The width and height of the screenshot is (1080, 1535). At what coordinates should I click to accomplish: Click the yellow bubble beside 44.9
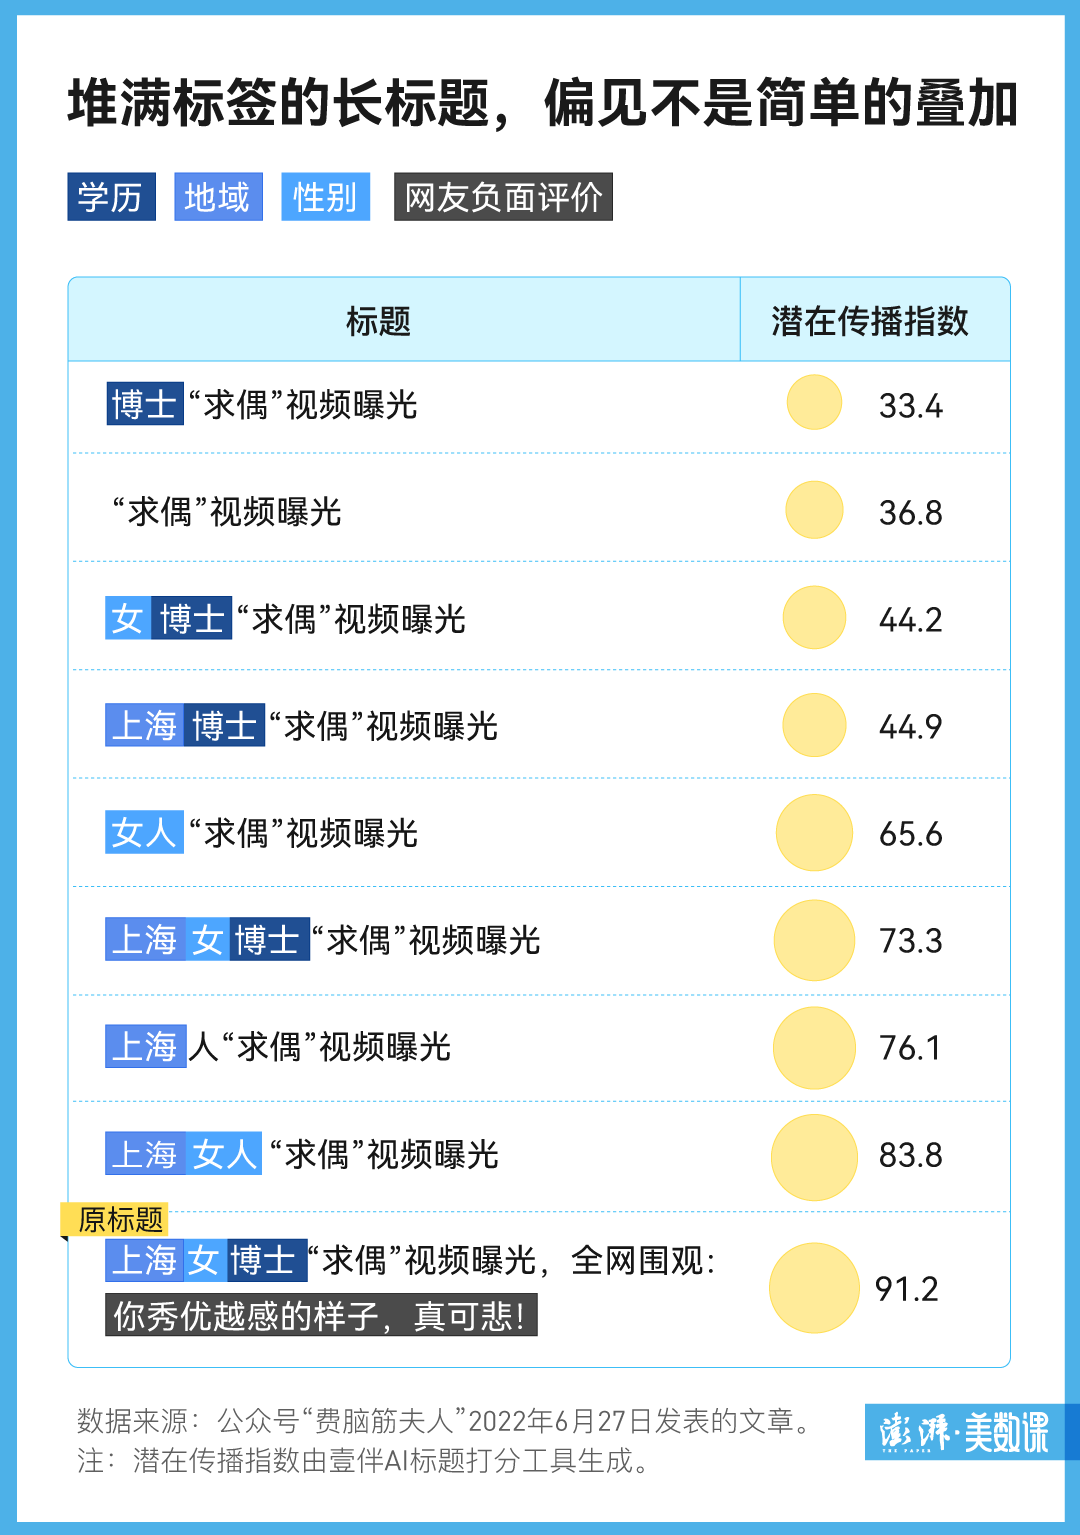[814, 725]
